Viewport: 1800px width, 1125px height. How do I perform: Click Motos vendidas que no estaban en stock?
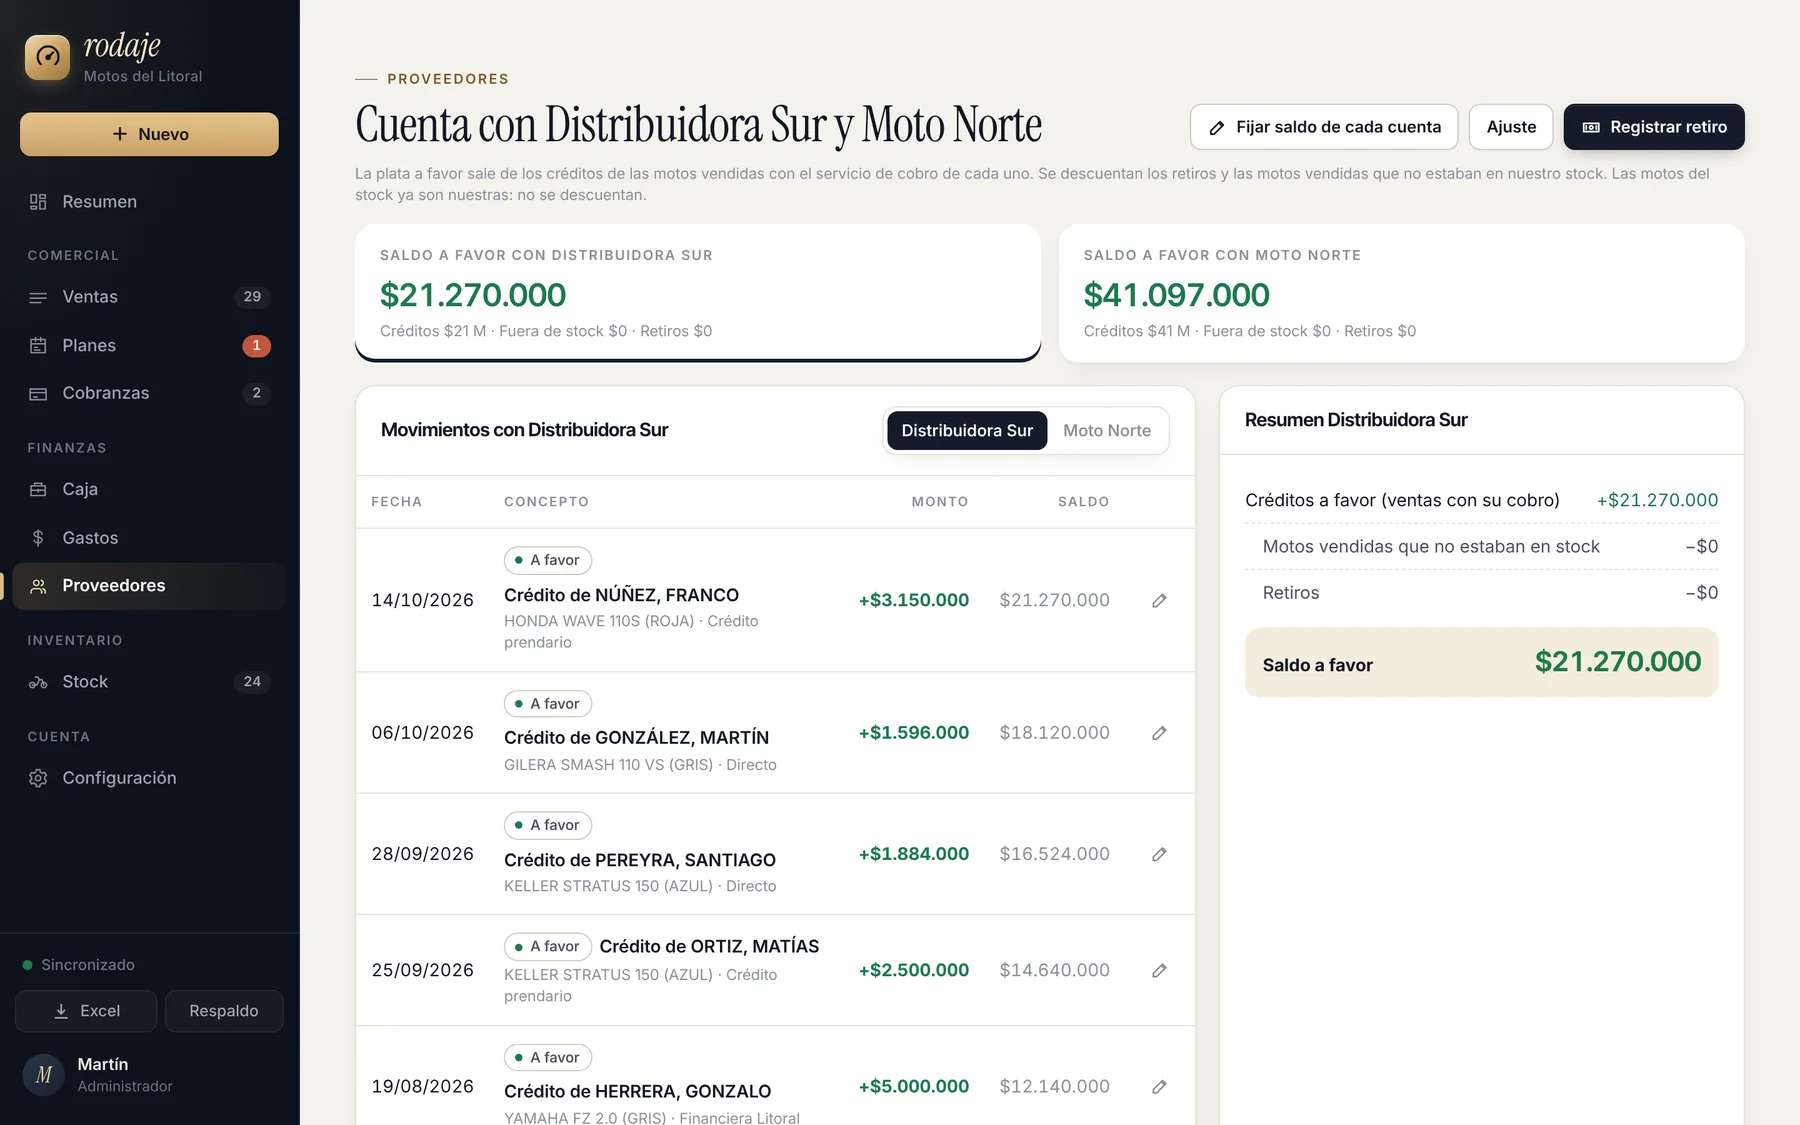tap(1431, 547)
